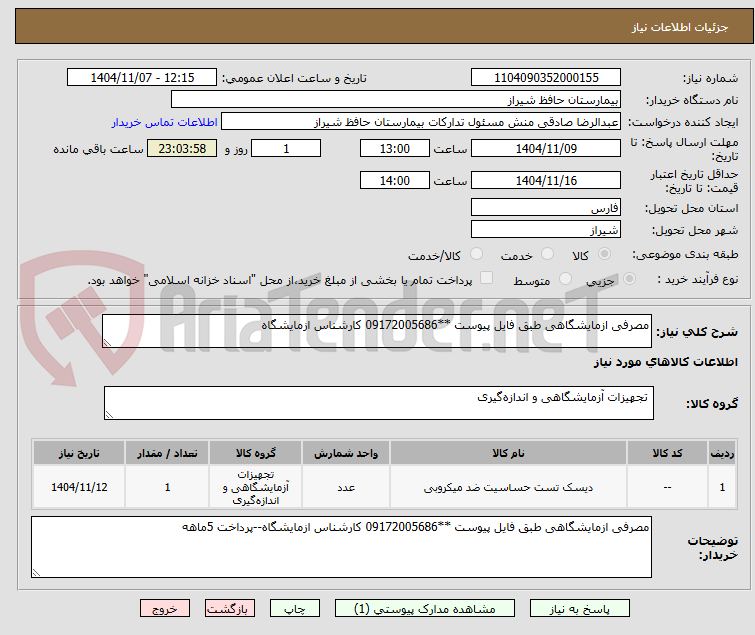Click the اطلاعات کالاهای مورد نیاز heading
This screenshot has height=635, width=755.
[x=665, y=362]
